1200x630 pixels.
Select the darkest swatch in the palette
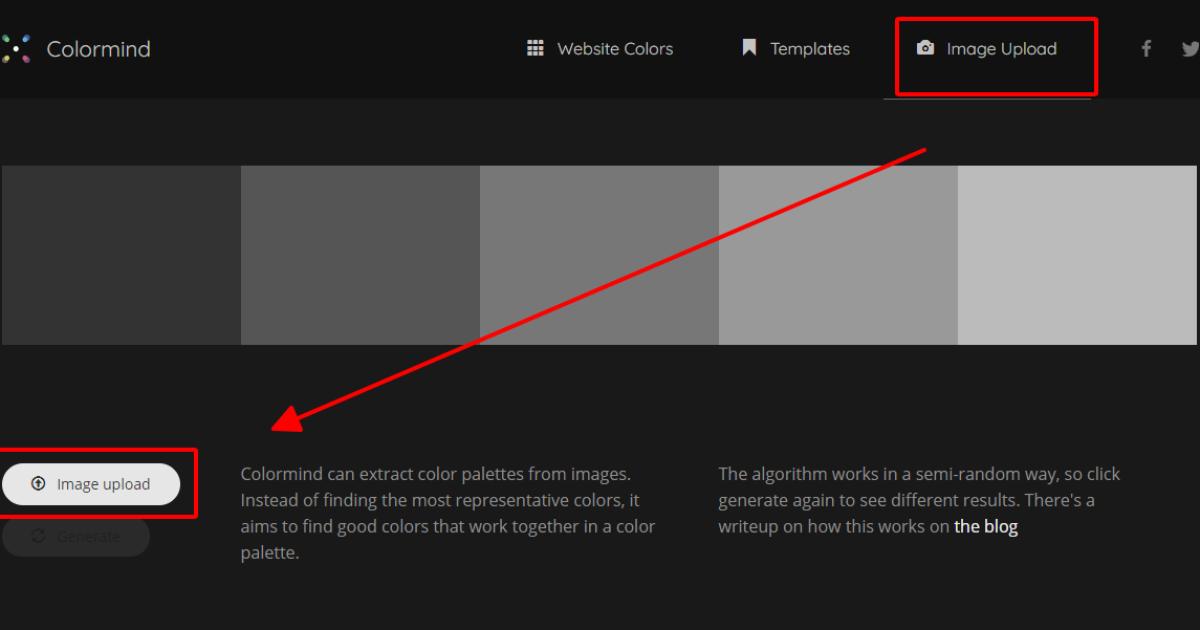tap(120, 254)
